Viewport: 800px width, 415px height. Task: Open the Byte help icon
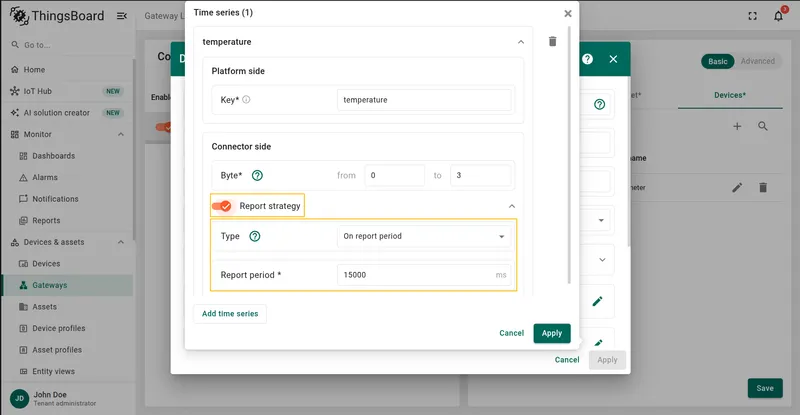[x=257, y=175]
